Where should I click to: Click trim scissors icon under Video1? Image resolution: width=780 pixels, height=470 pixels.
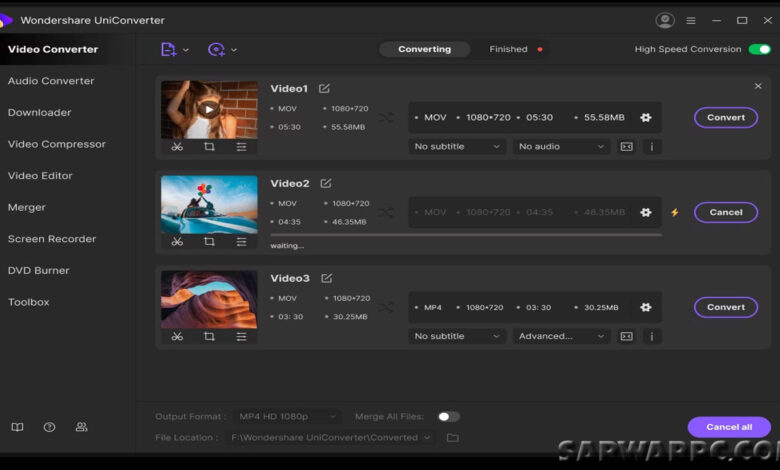177,147
